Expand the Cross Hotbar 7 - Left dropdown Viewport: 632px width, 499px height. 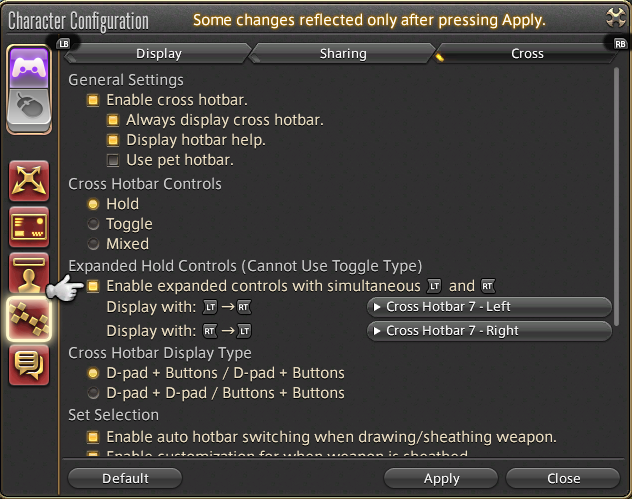489,307
